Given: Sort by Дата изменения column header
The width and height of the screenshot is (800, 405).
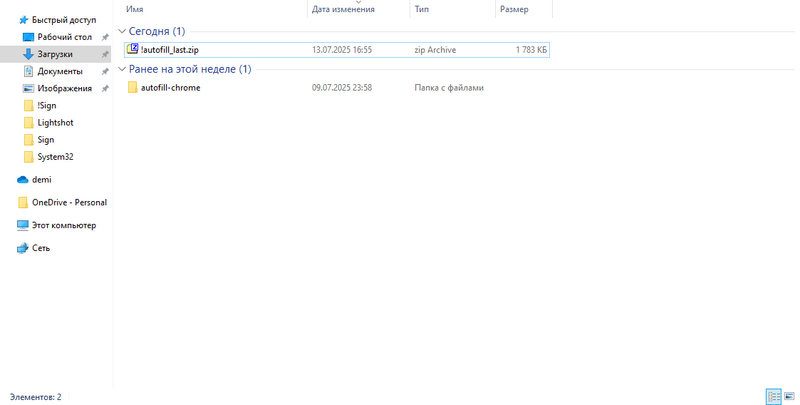Looking at the screenshot, I should 343,9.
